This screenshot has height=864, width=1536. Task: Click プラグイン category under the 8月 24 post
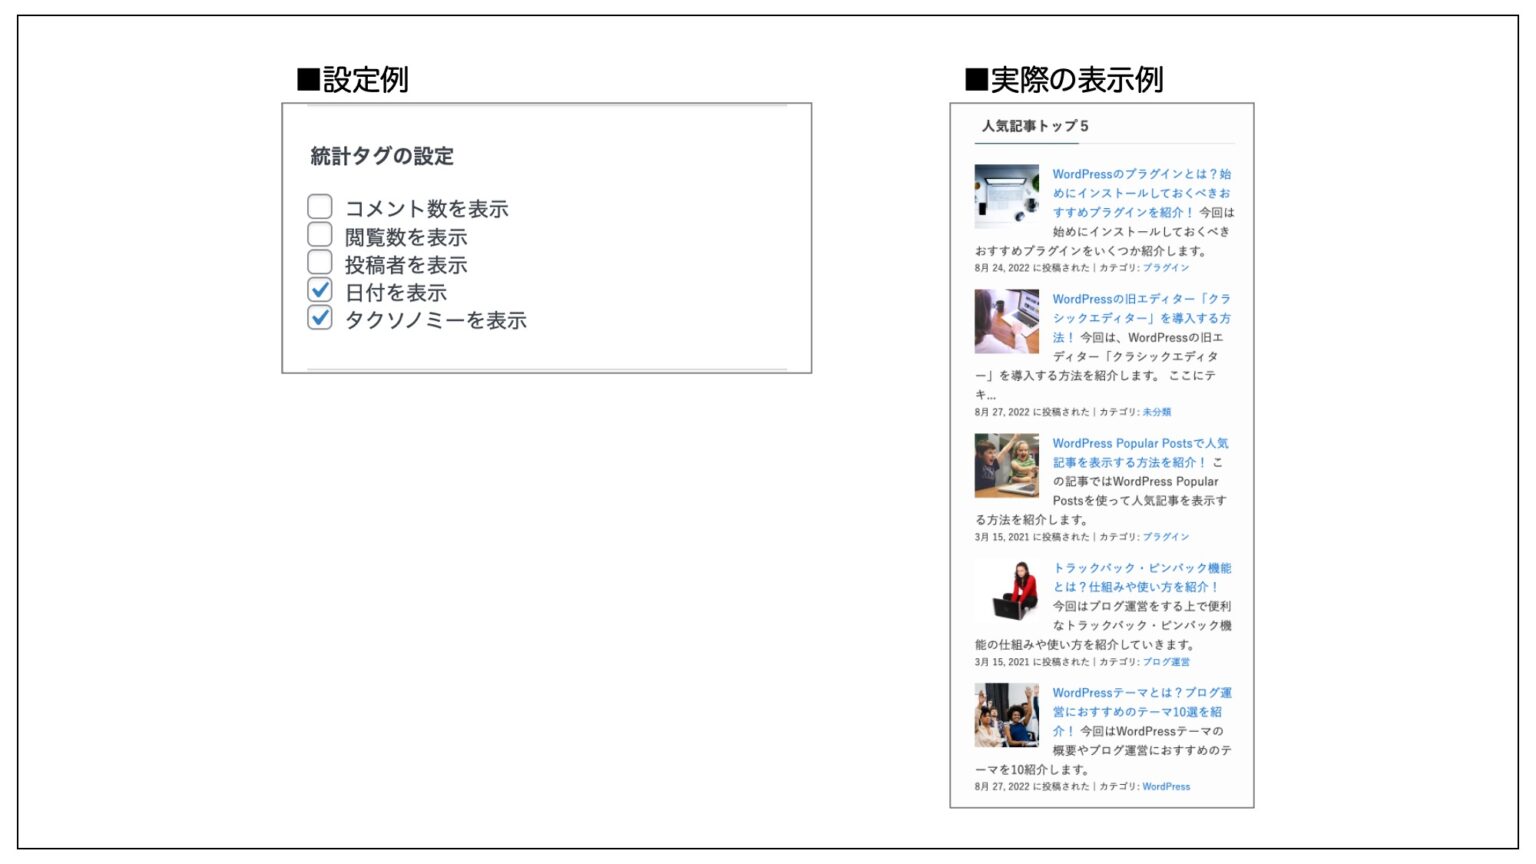(x=1166, y=268)
